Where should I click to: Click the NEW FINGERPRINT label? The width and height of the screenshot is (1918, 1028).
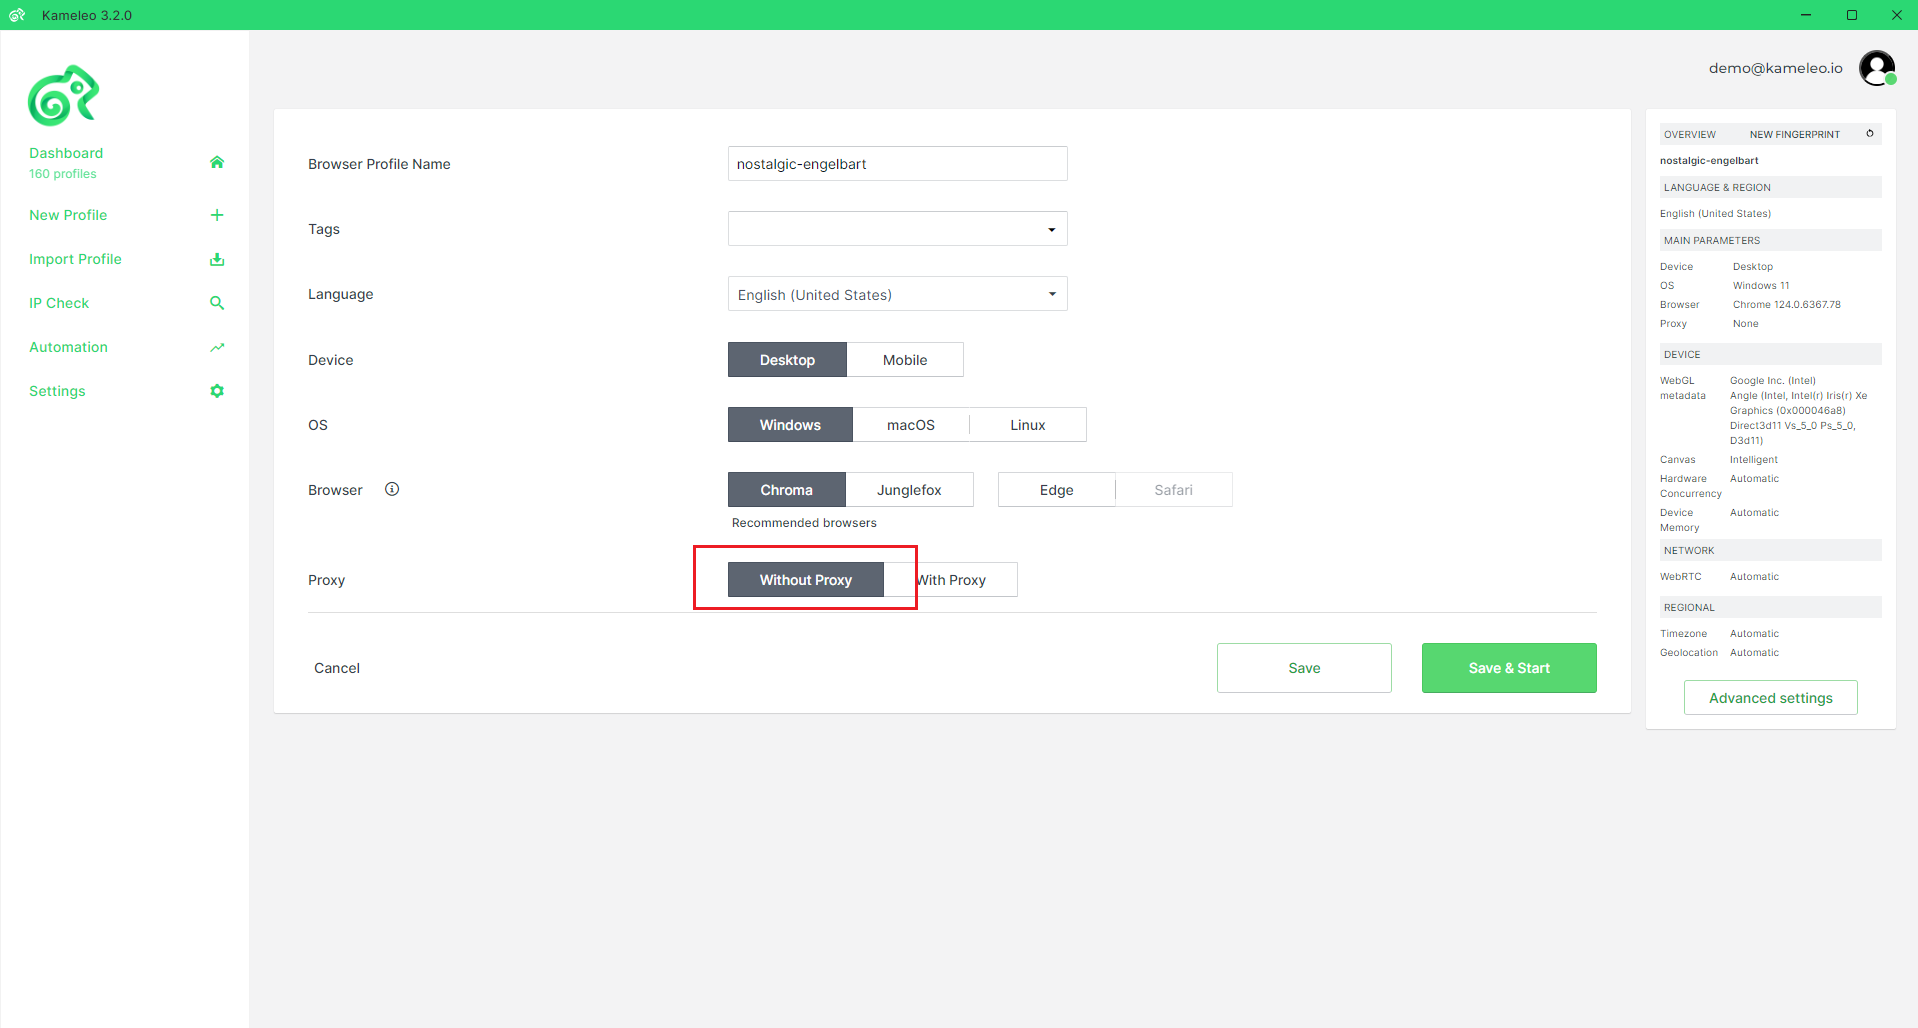click(x=1794, y=134)
